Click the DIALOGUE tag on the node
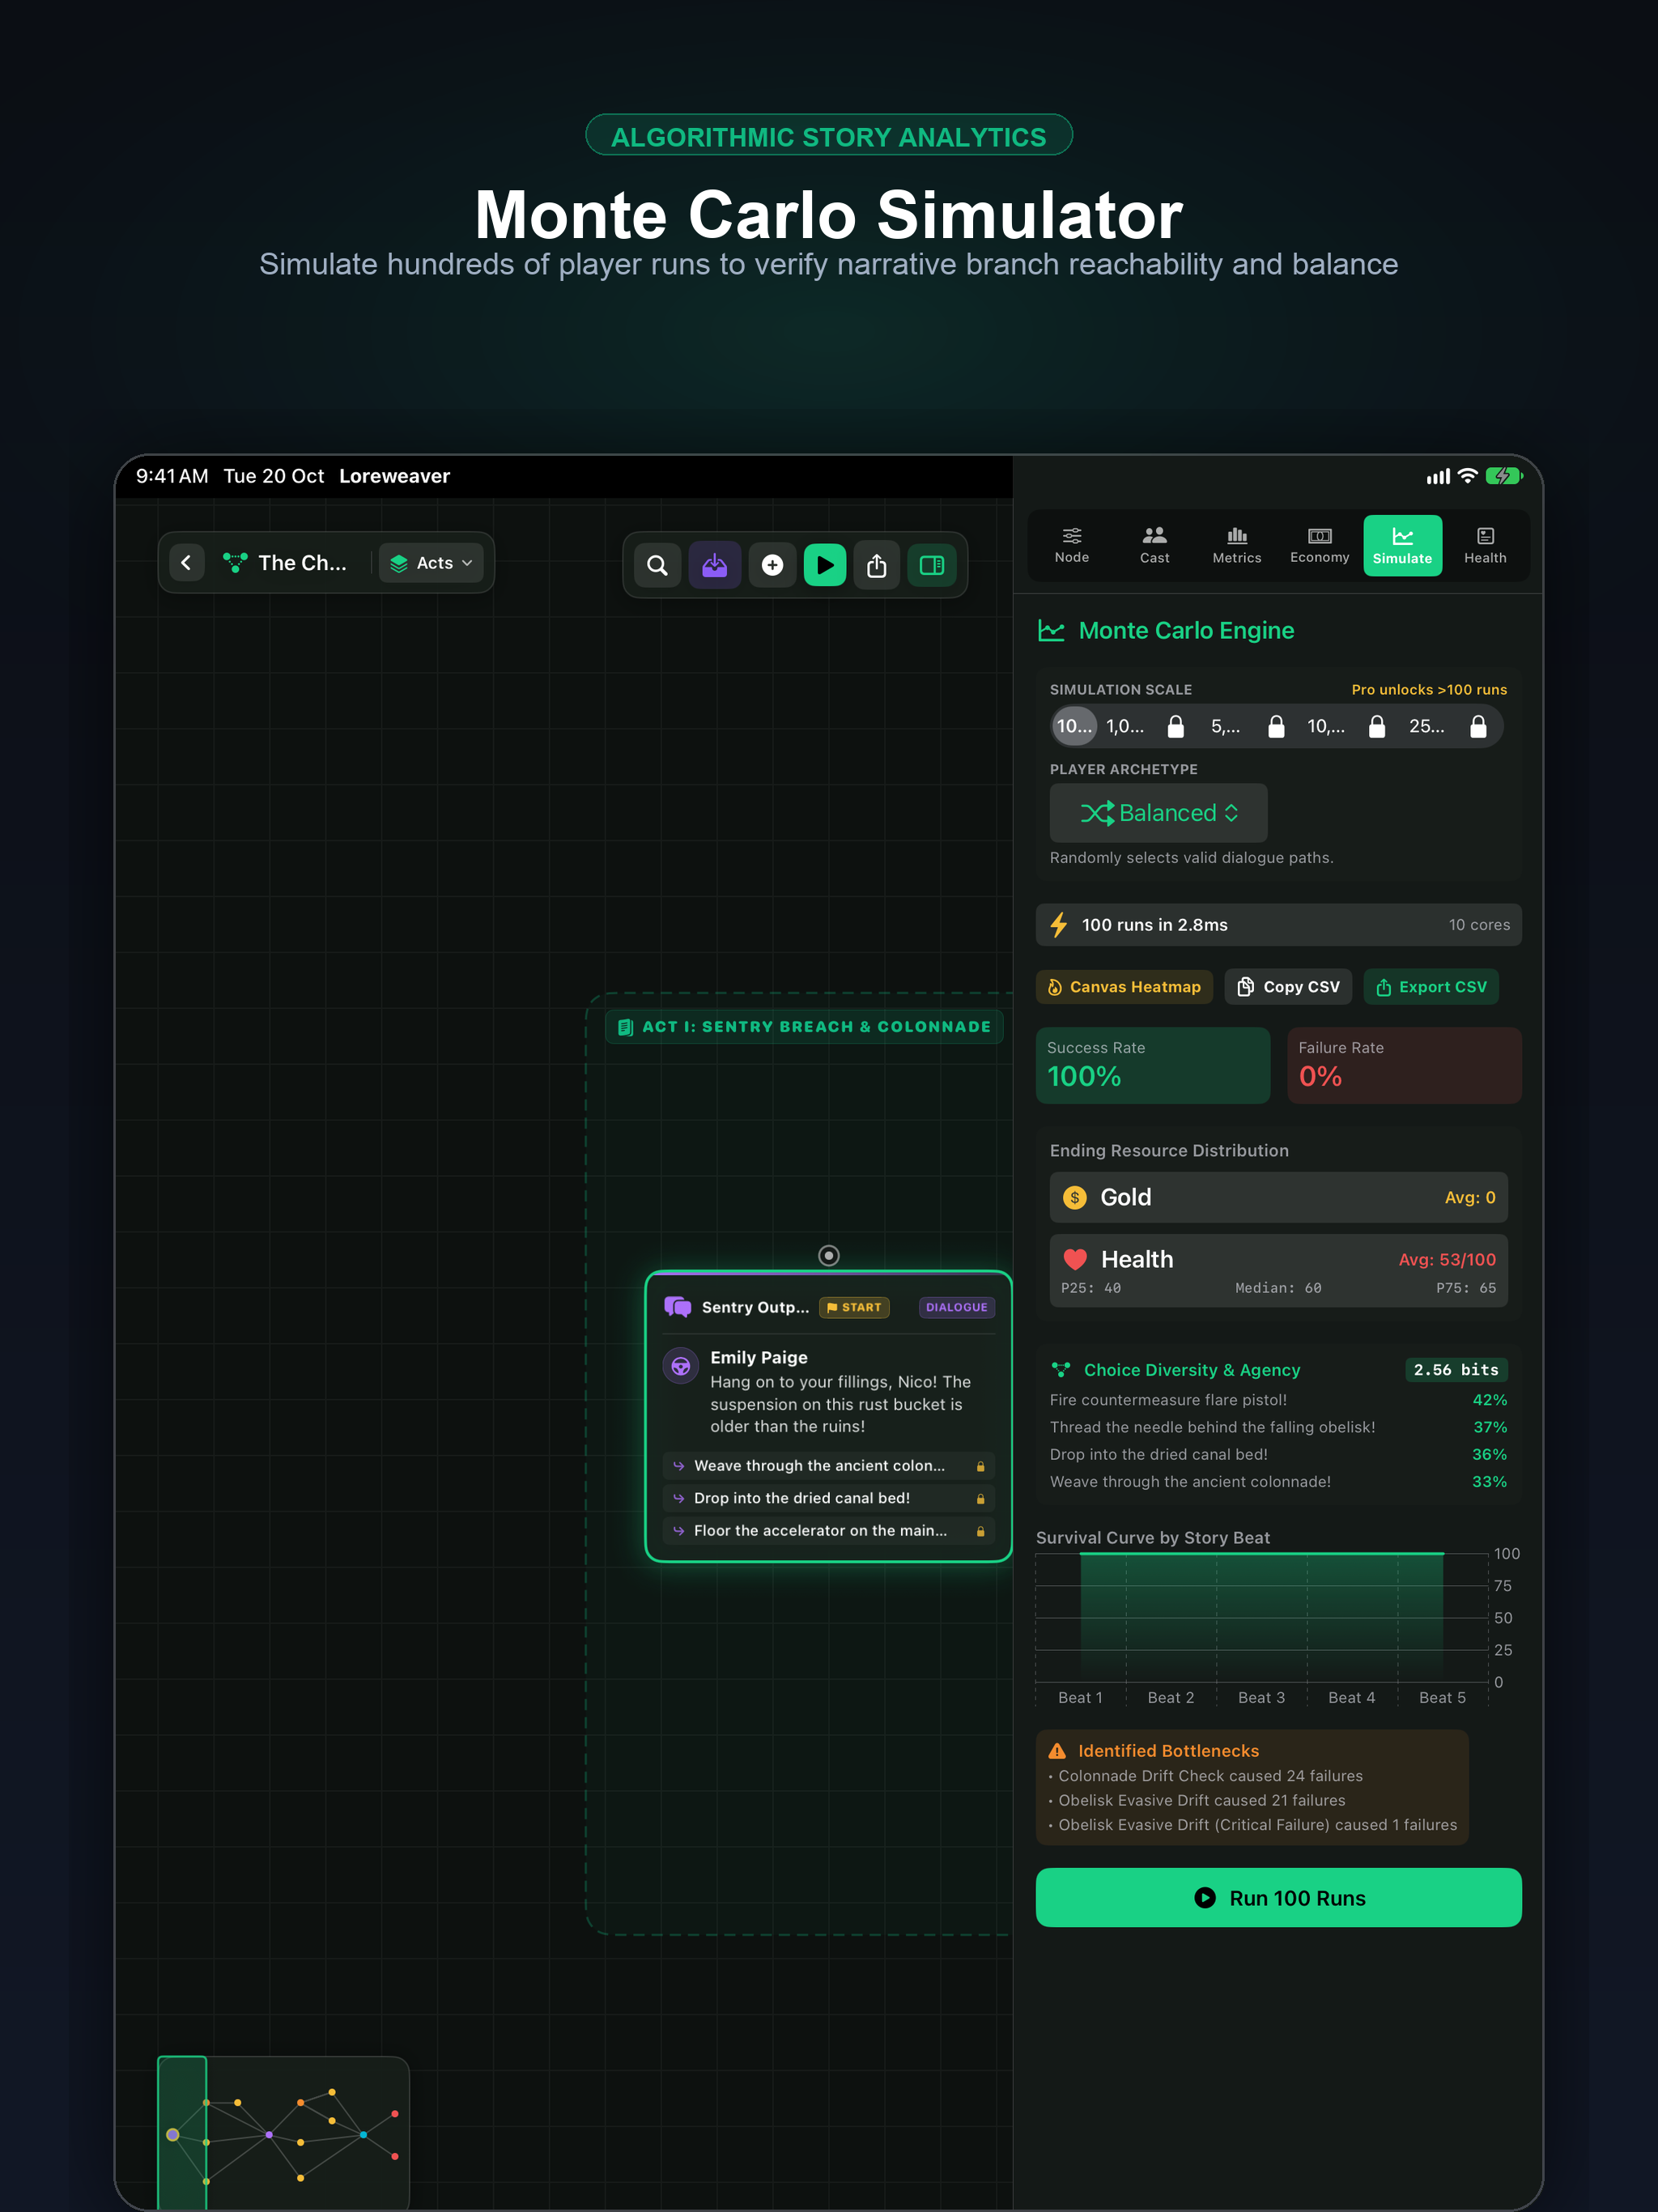The width and height of the screenshot is (1658, 2212). coord(956,1307)
